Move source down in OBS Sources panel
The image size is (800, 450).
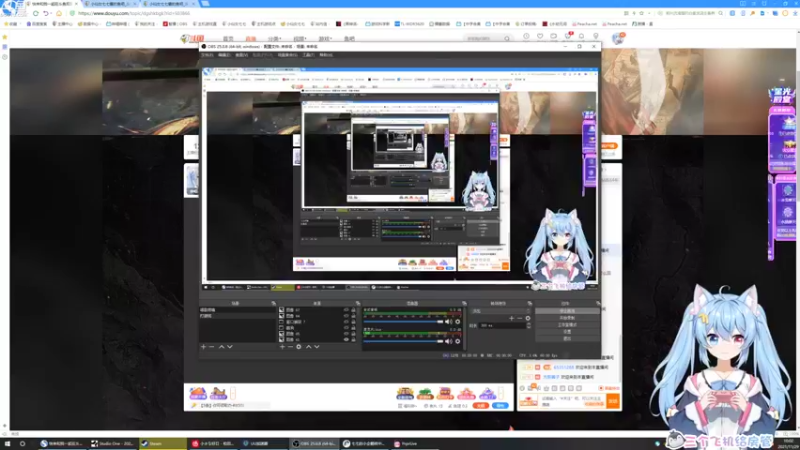point(317,347)
